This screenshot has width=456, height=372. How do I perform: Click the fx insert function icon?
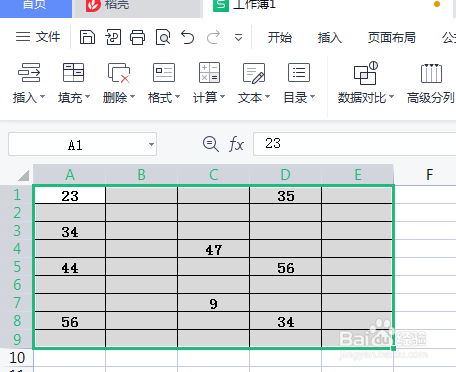click(x=236, y=144)
